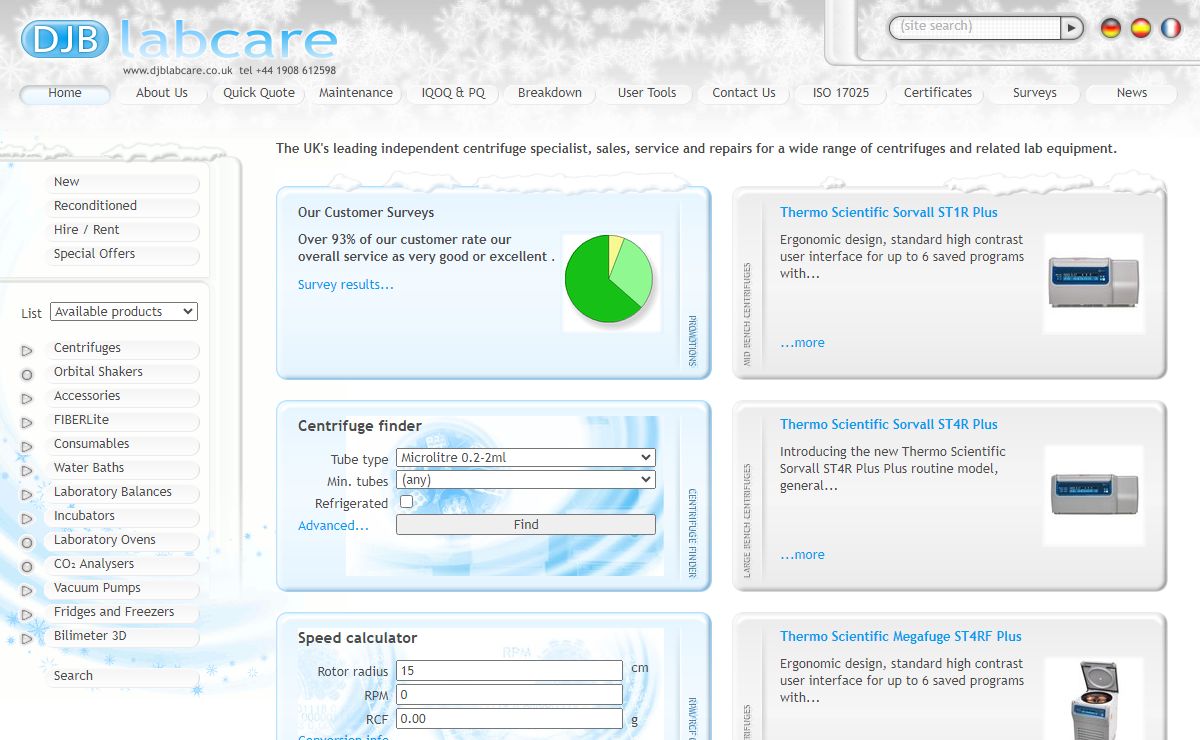The width and height of the screenshot is (1200, 740).
Task: Open the User Tools menu item
Action: click(x=647, y=93)
